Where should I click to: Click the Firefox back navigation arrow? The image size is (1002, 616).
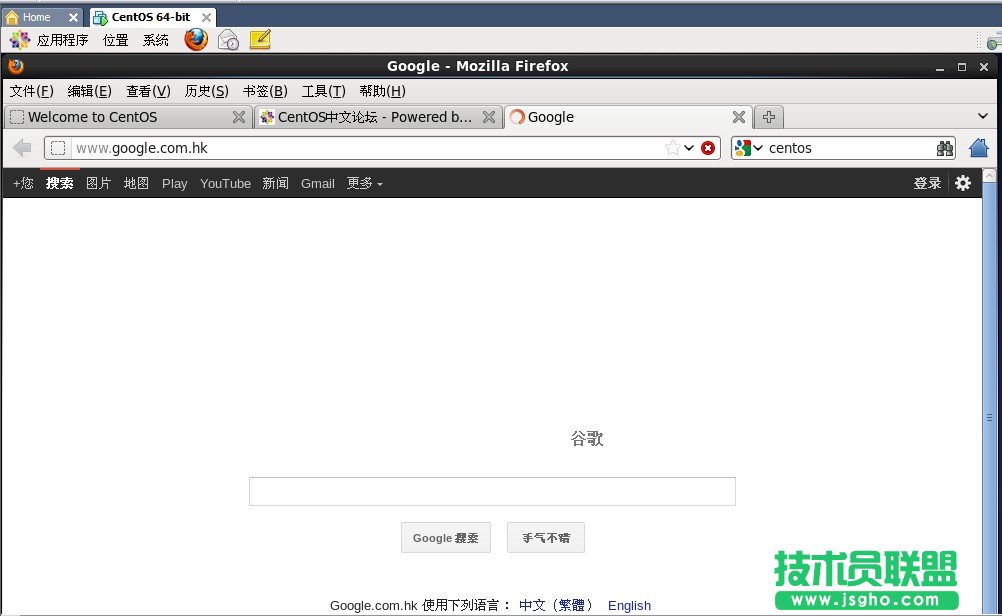21,148
